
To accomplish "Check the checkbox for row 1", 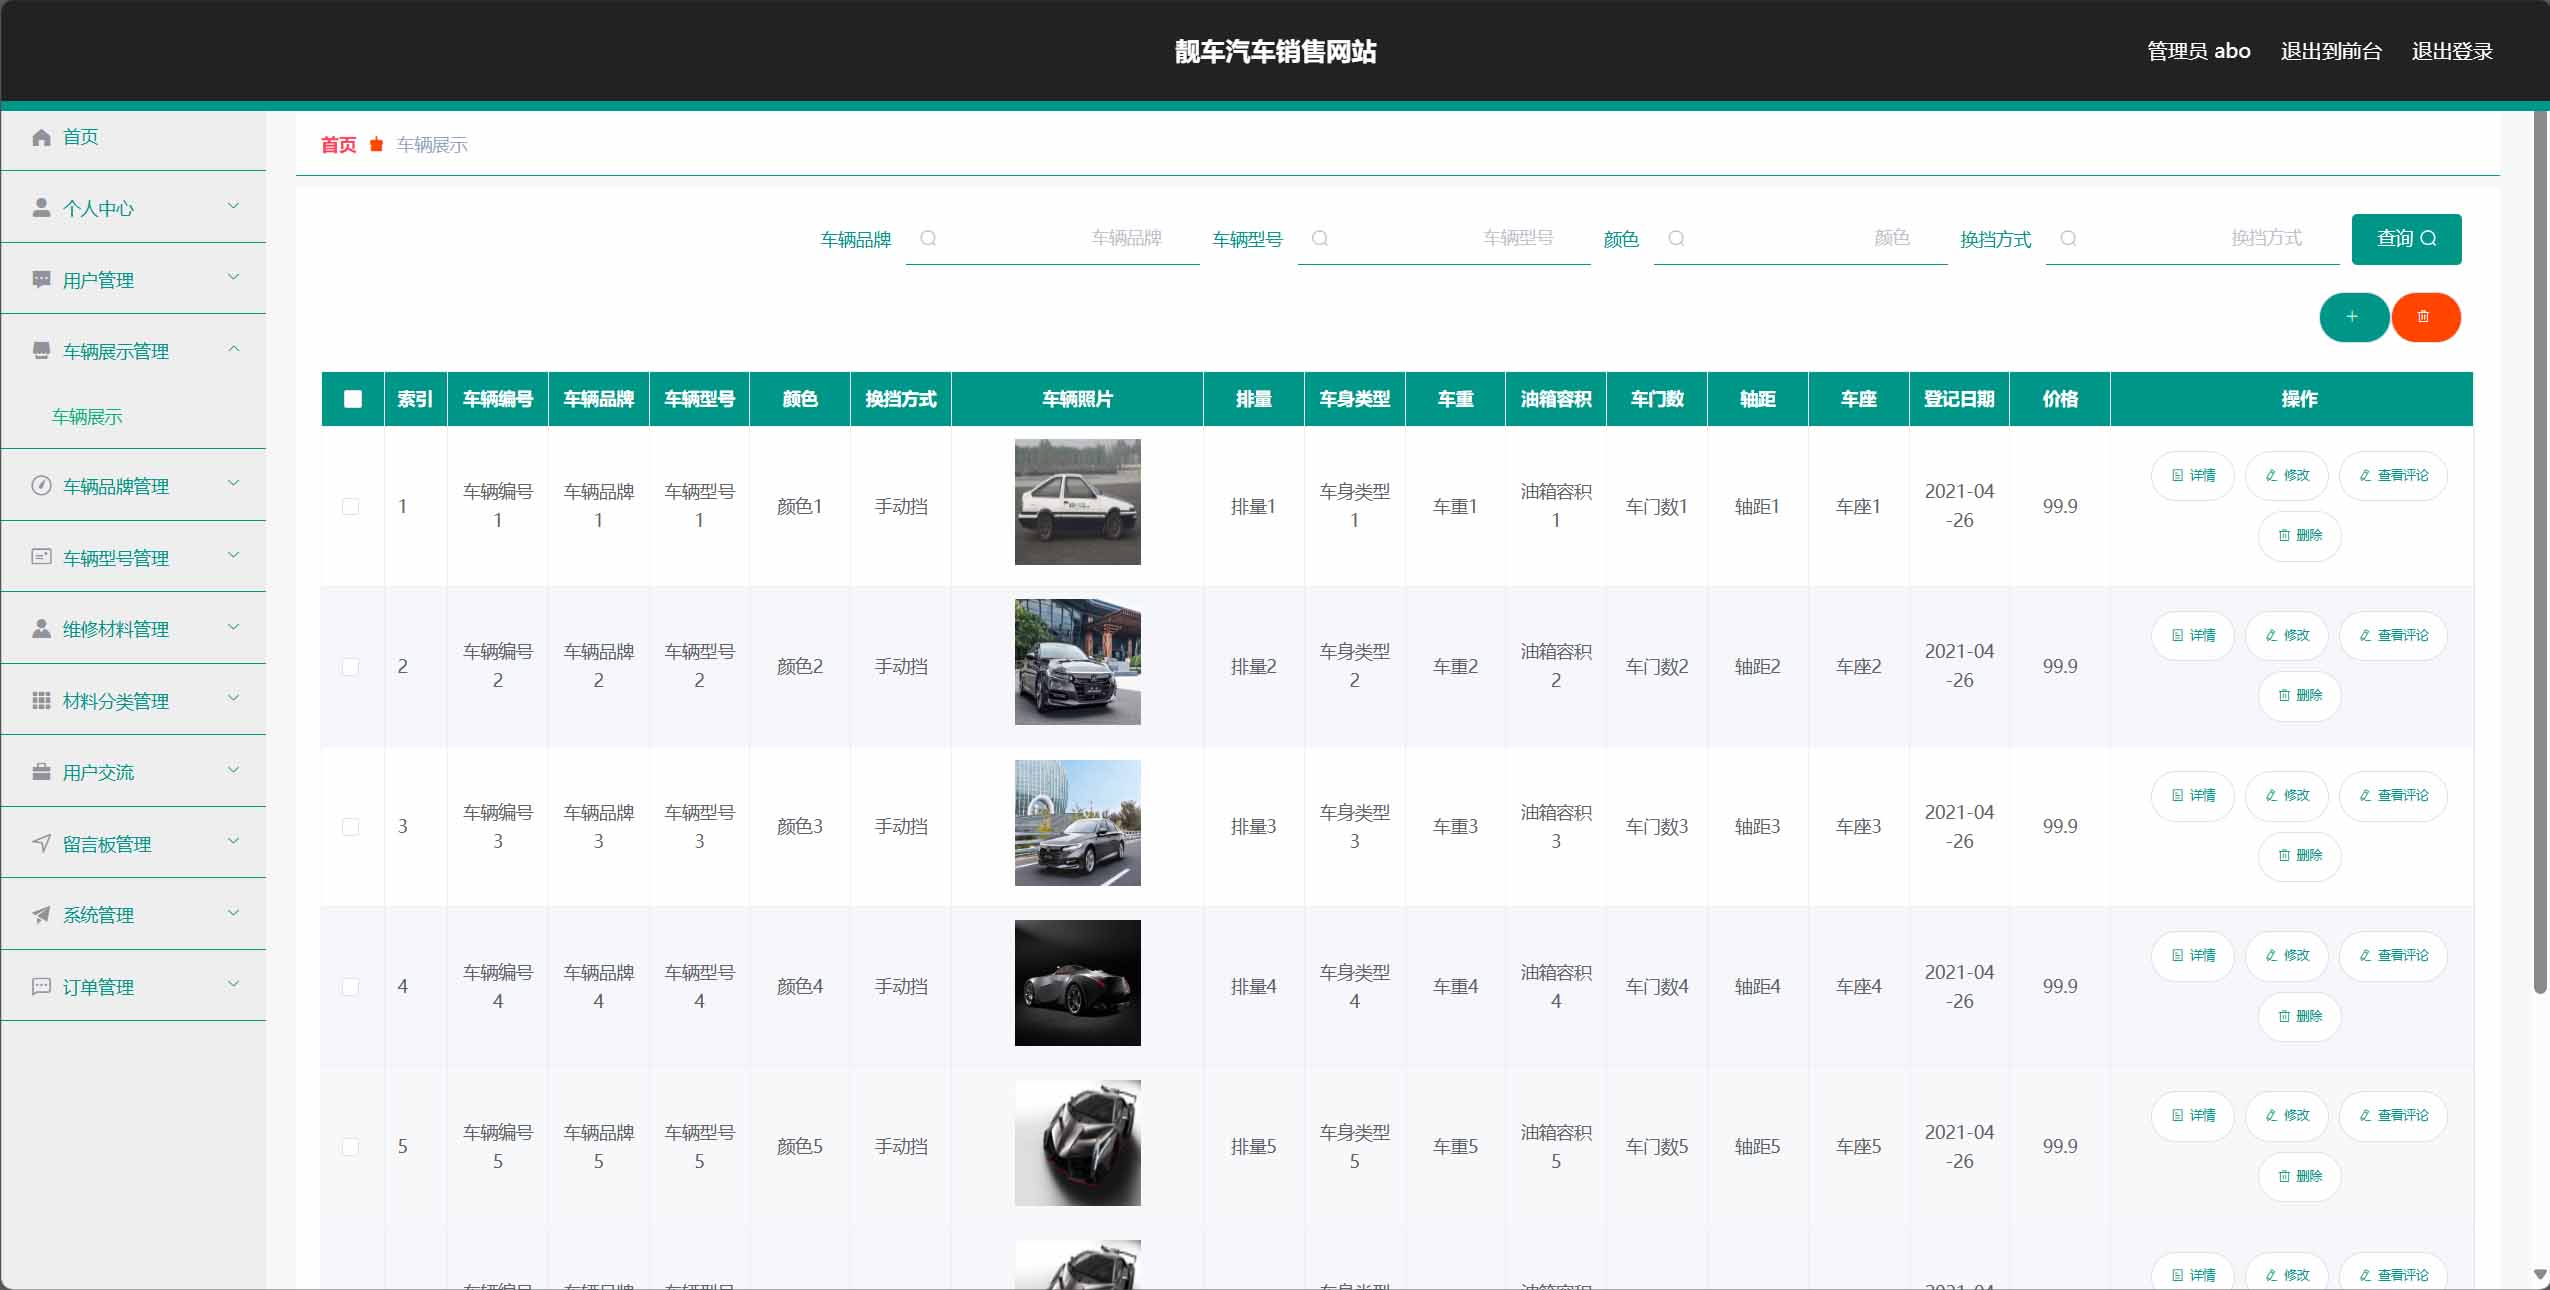I will click(351, 506).
